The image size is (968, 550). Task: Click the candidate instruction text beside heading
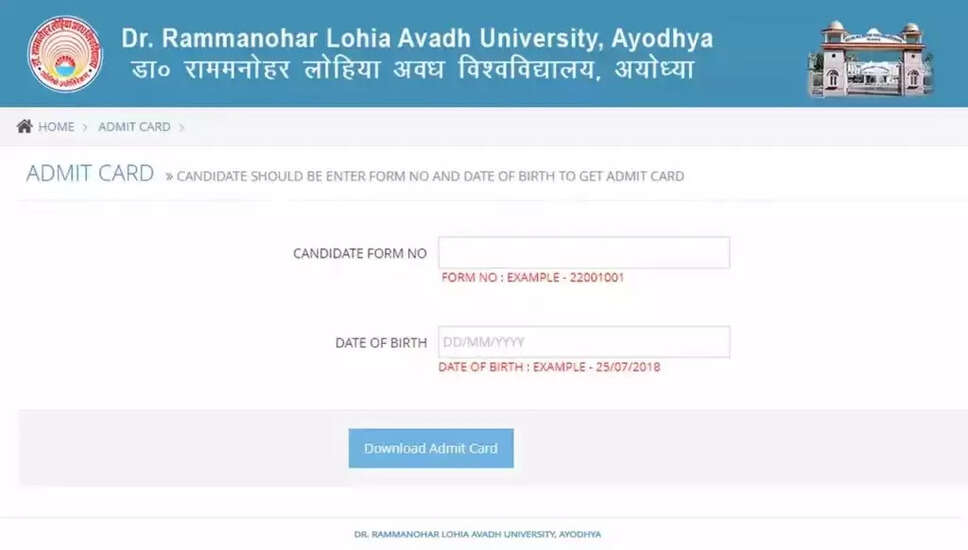point(431,177)
